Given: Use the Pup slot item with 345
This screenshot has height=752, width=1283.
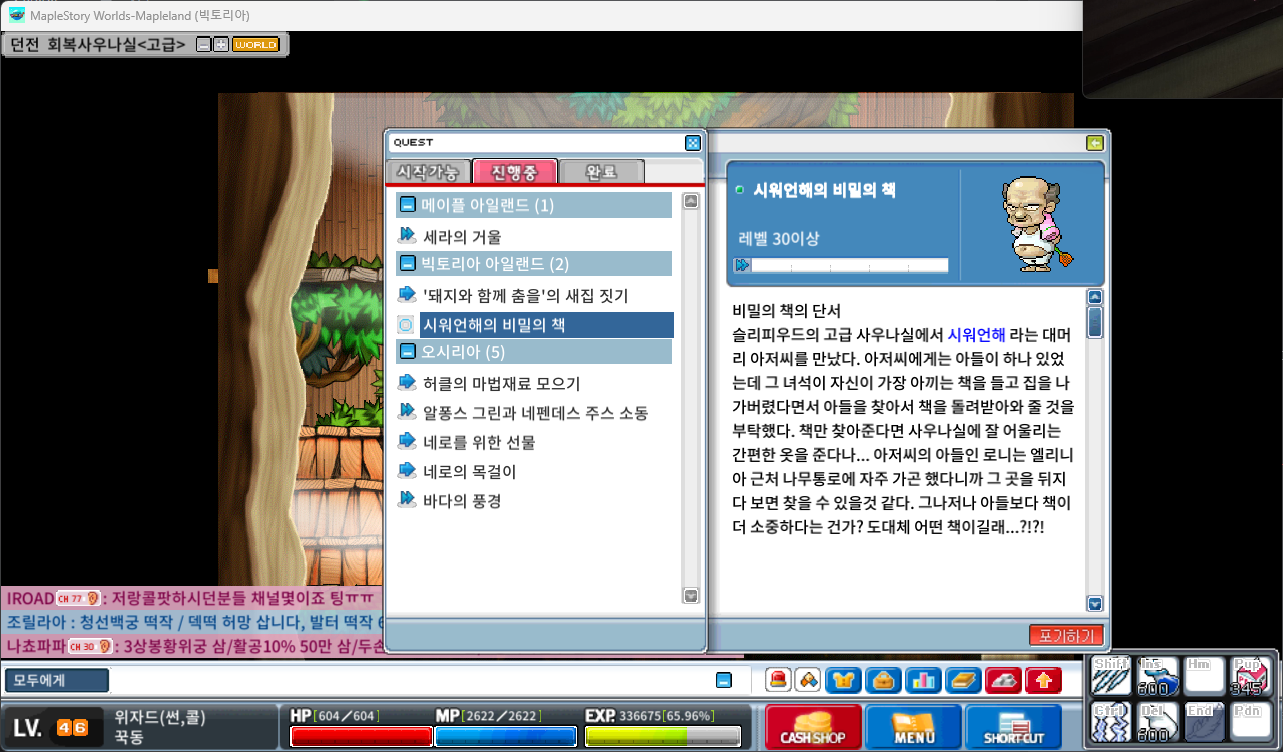Looking at the screenshot, I should [x=1250, y=675].
